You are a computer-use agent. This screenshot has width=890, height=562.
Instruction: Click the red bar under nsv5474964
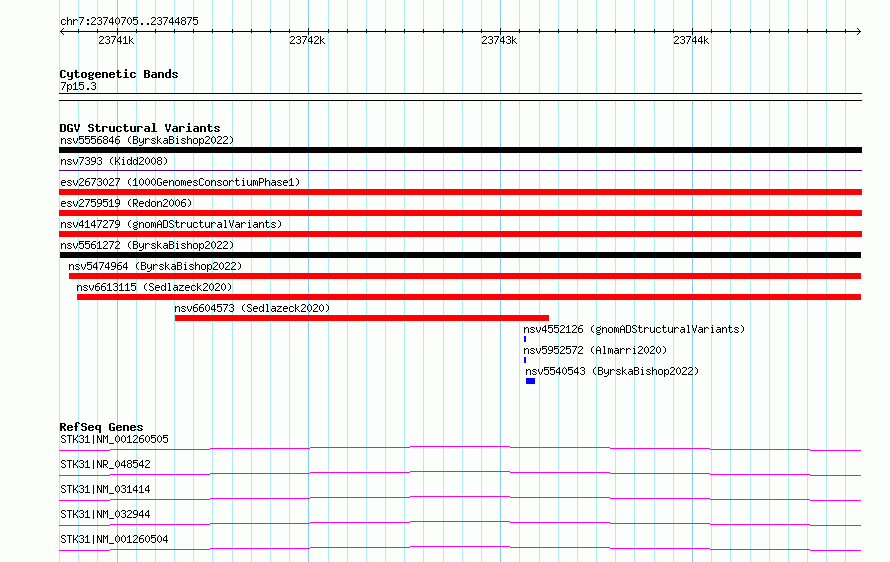(x=465, y=276)
